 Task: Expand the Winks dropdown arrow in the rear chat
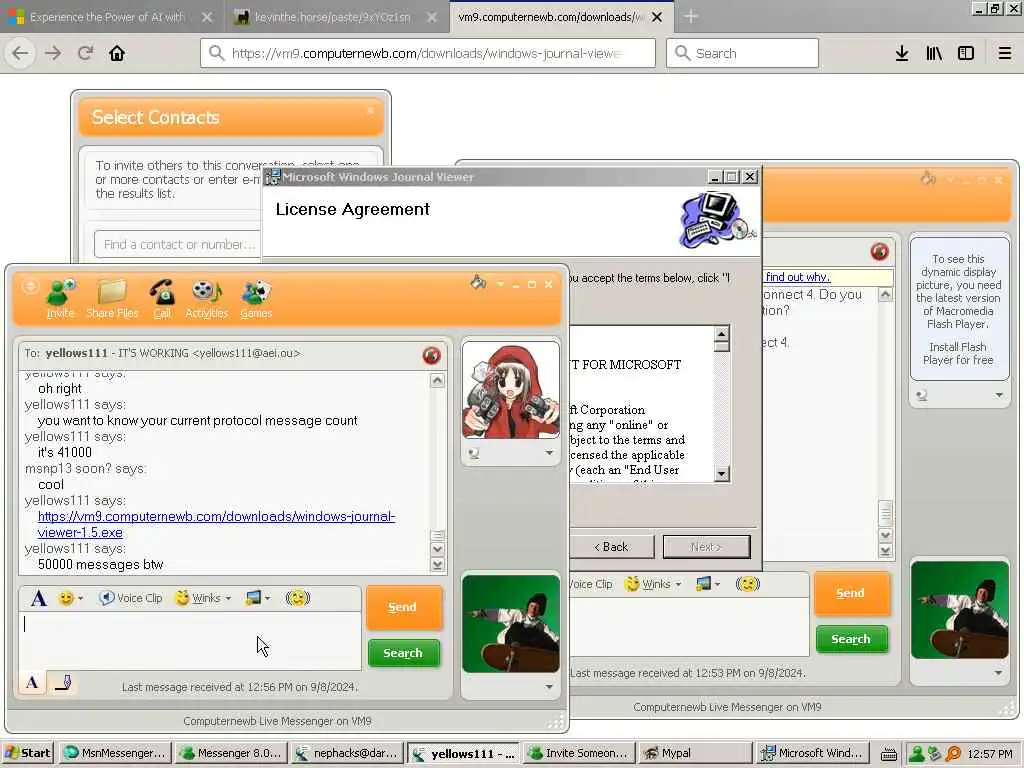point(678,584)
